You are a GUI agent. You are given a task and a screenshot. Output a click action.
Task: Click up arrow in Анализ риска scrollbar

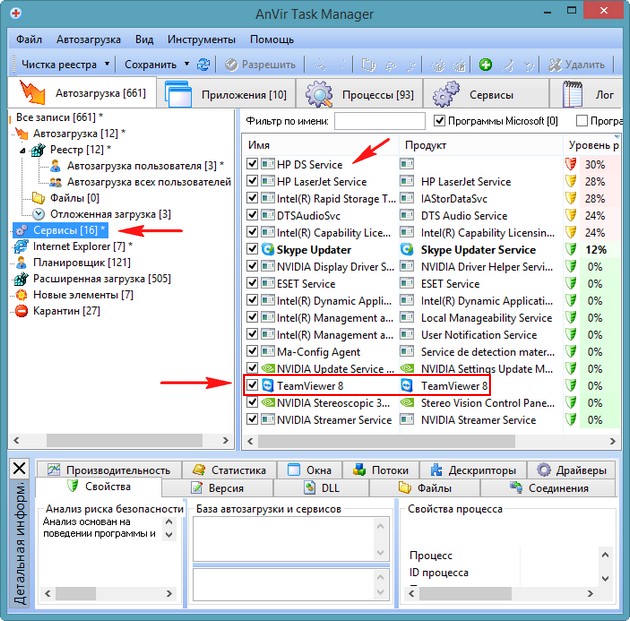(169, 522)
